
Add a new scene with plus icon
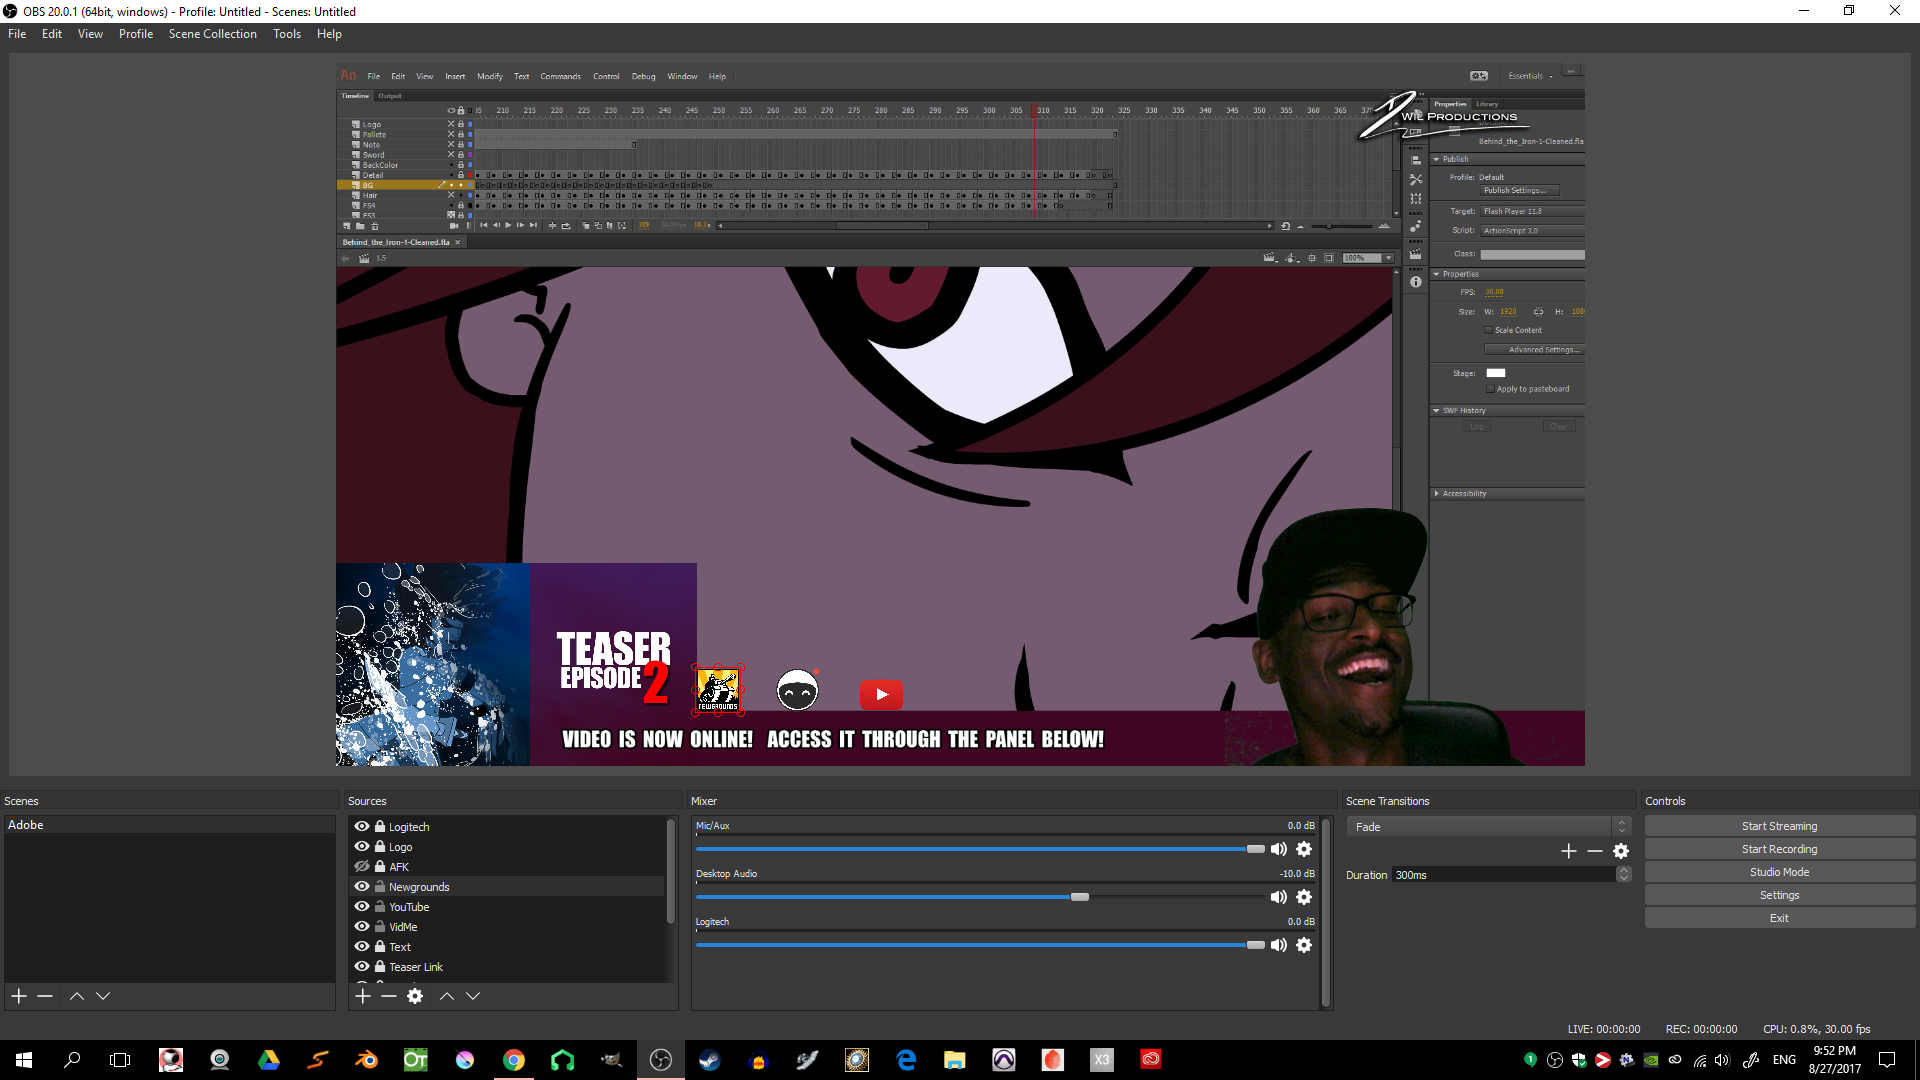pos(19,996)
